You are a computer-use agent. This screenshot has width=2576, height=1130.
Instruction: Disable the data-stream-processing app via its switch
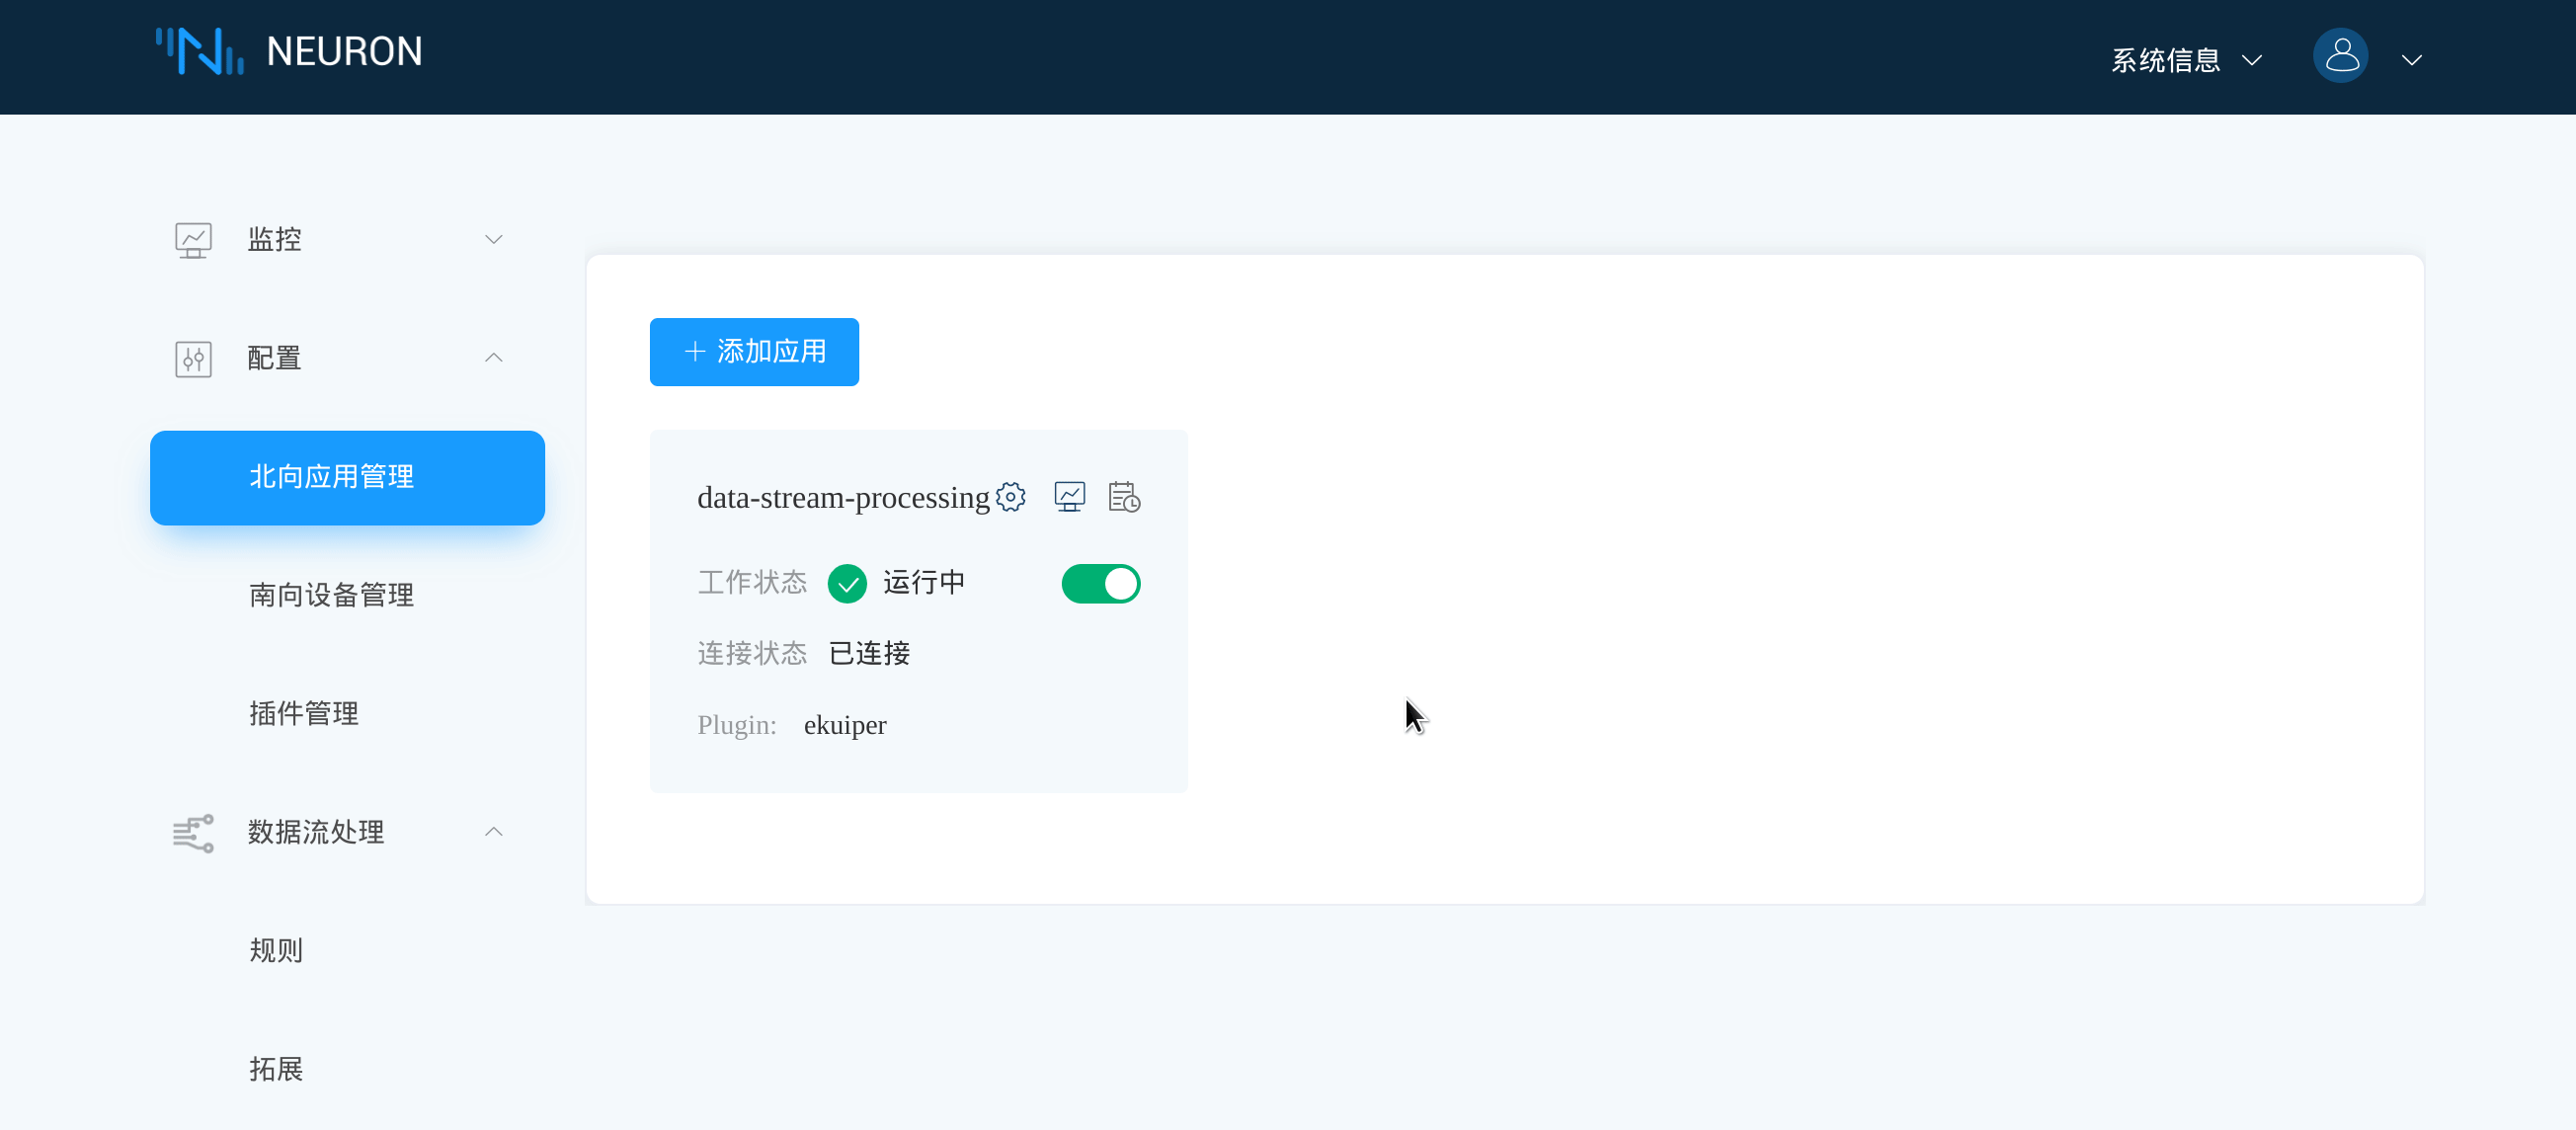pyautogui.click(x=1101, y=583)
